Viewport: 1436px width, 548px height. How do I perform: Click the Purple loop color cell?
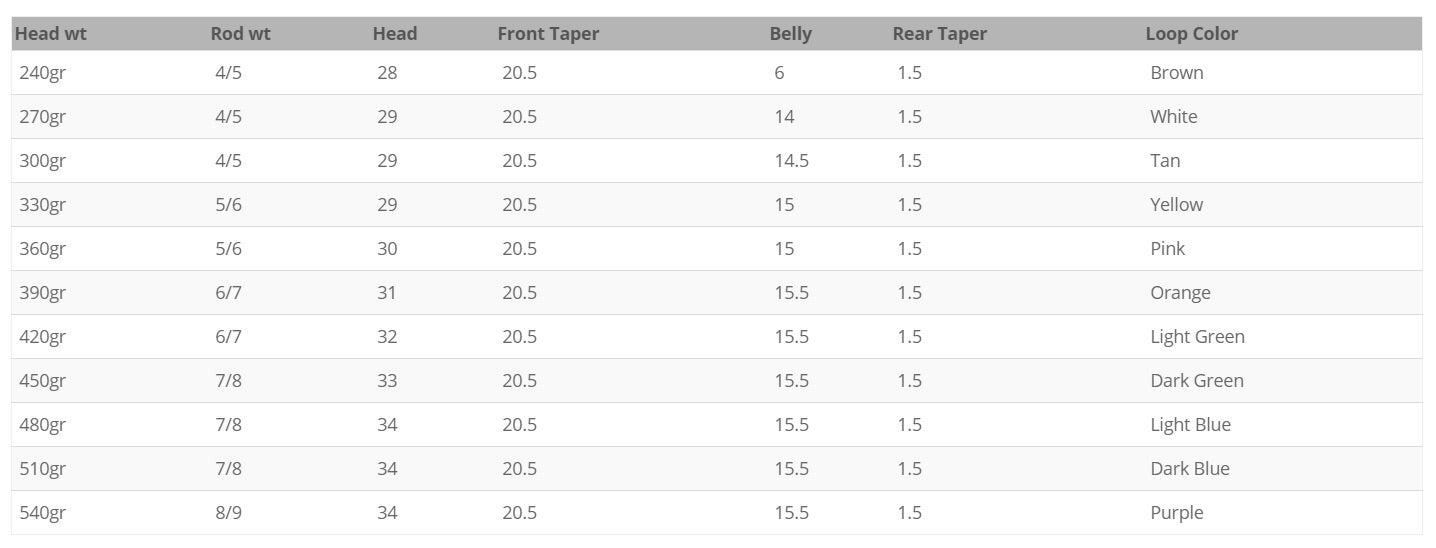(1176, 513)
